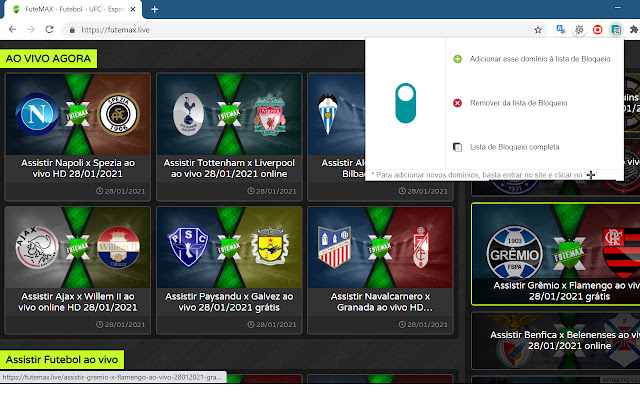
Task: Click date 28/01/2021 under Paysandu x Galvez
Action: (272, 324)
